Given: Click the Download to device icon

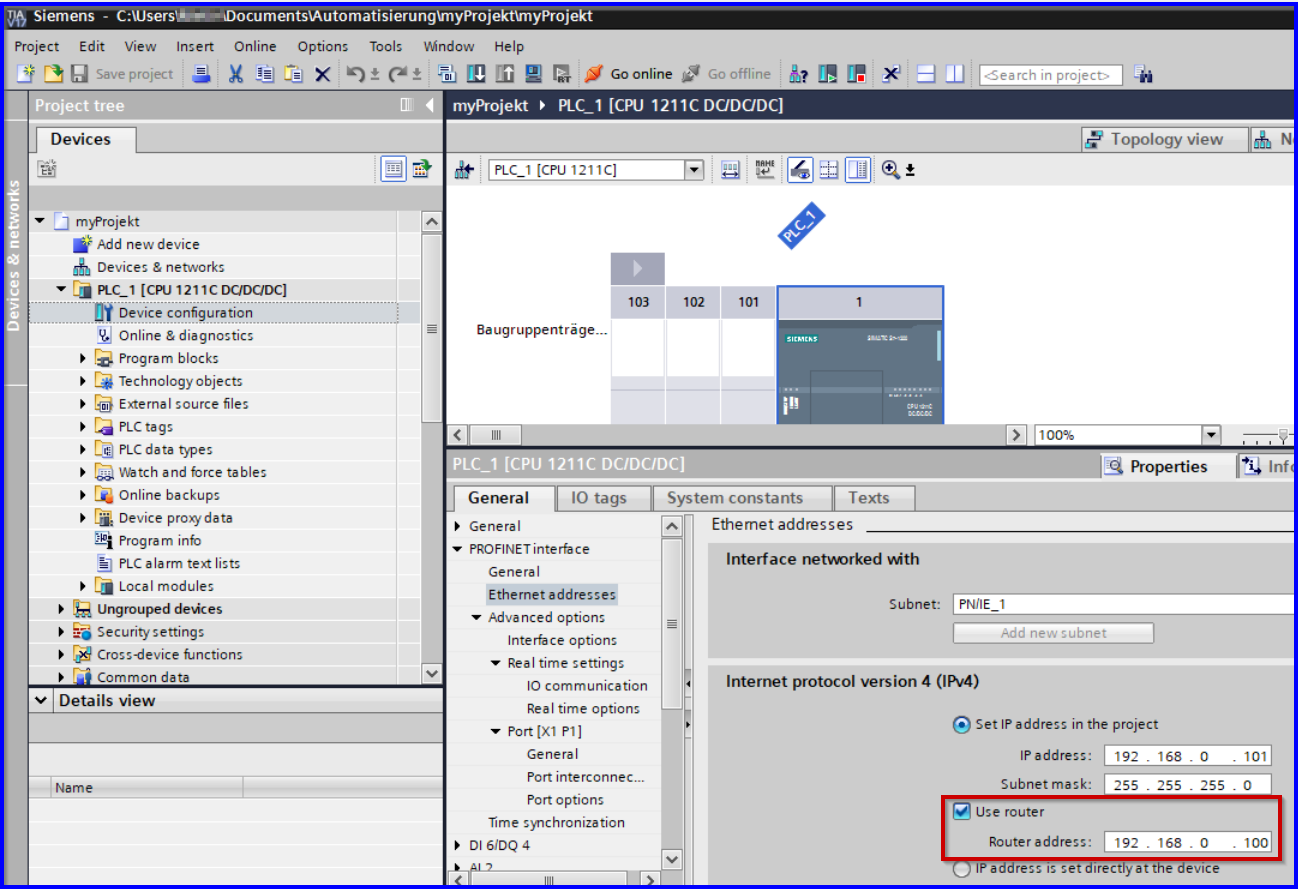Looking at the screenshot, I should pos(476,74).
